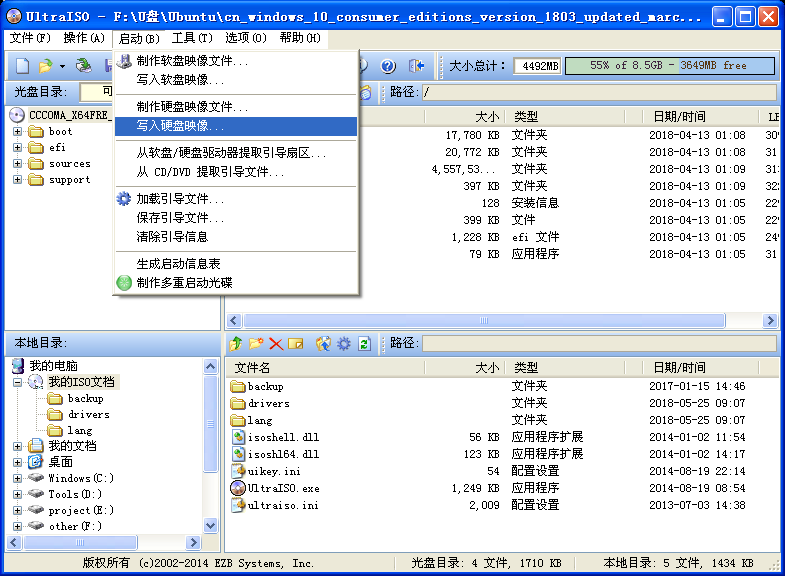Click the upper 路径 input field
The image size is (785, 576).
pyautogui.click(x=599, y=92)
